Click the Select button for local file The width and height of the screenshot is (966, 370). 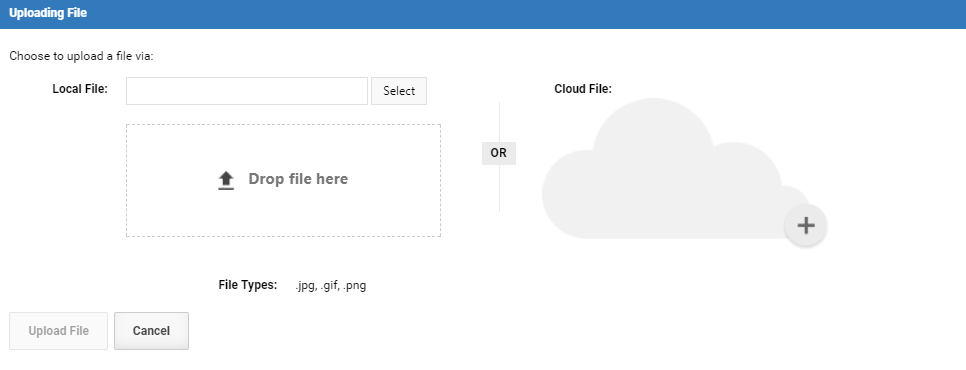pyautogui.click(x=399, y=91)
